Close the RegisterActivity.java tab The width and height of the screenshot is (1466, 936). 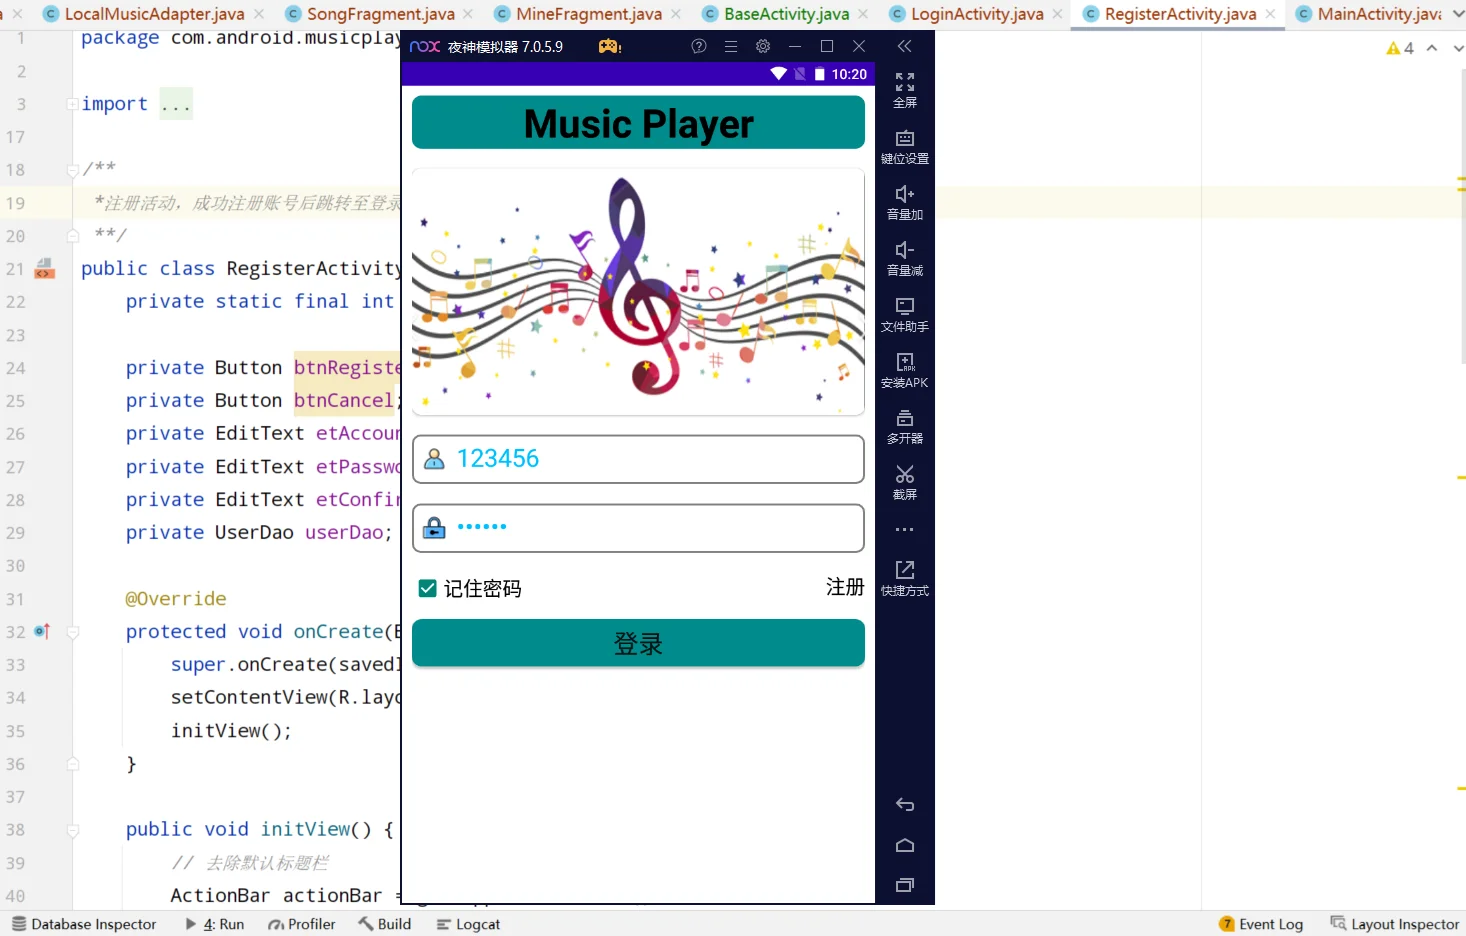tap(1270, 14)
